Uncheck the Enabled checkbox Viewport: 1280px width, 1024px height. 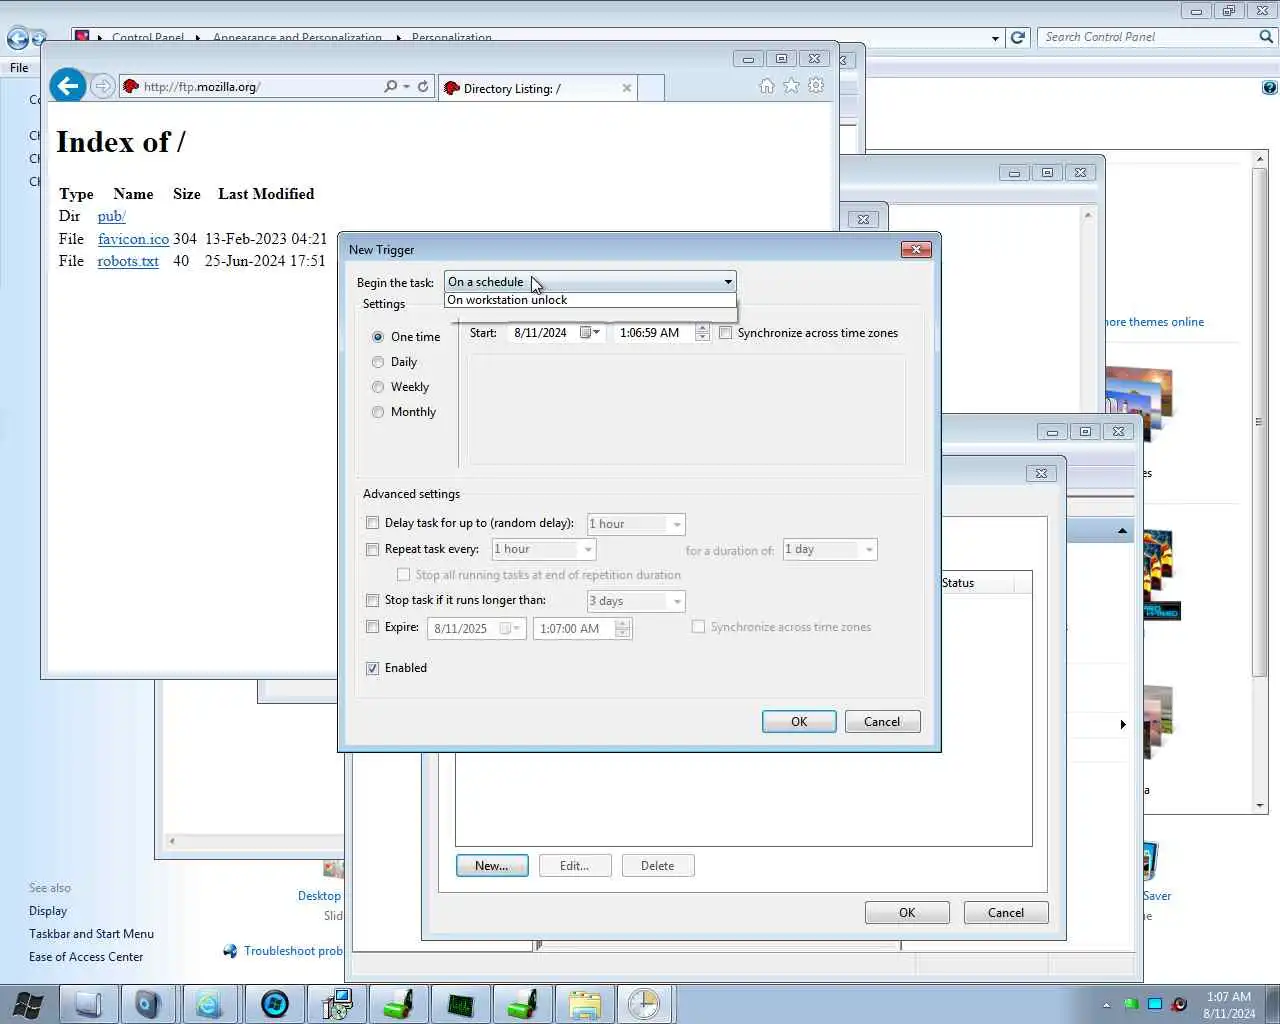click(x=373, y=668)
